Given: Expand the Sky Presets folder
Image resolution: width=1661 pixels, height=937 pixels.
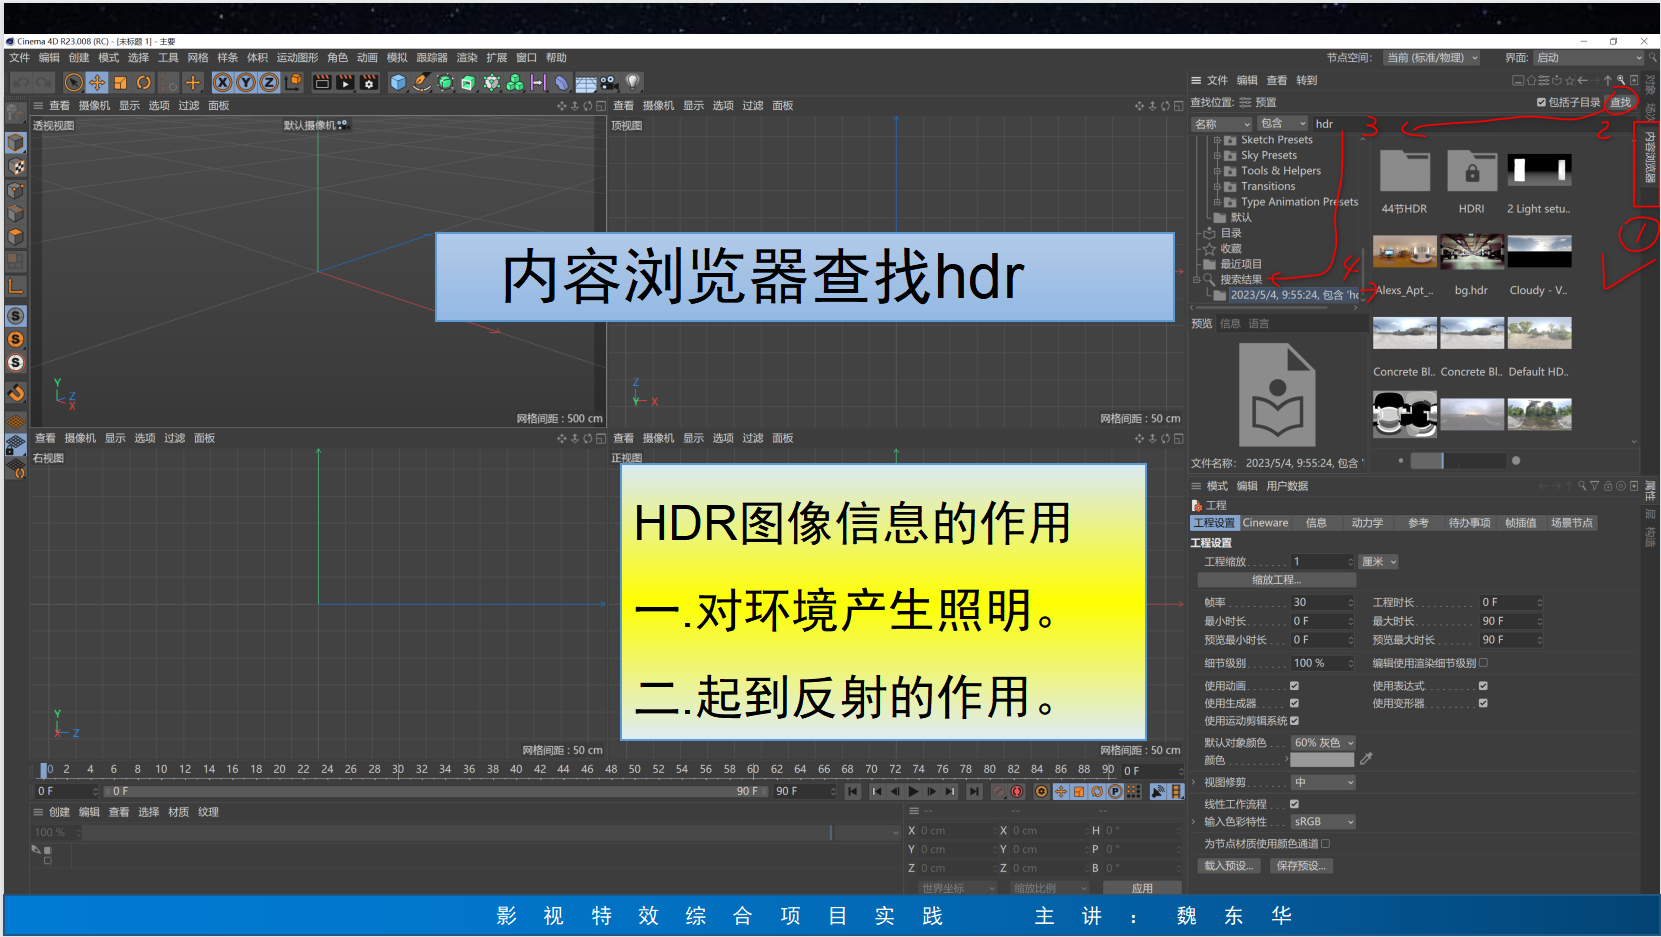Looking at the screenshot, I should coord(1217,155).
